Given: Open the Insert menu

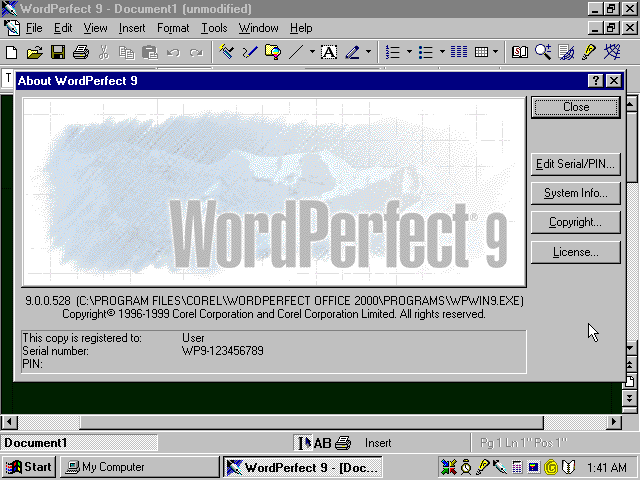Looking at the screenshot, I should pyautogui.click(x=132, y=28).
